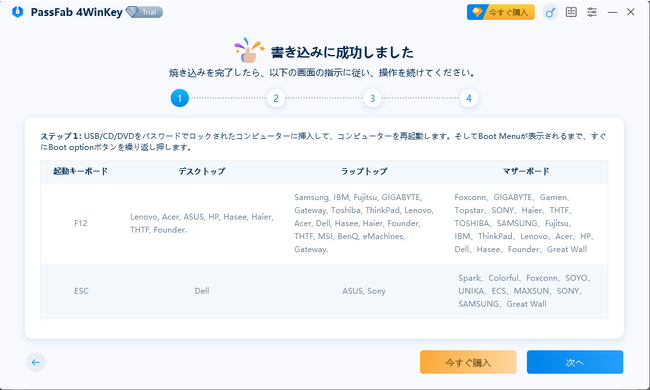The width and height of the screenshot is (650, 390).
Task: Go to step 2 circle
Action: [276, 98]
